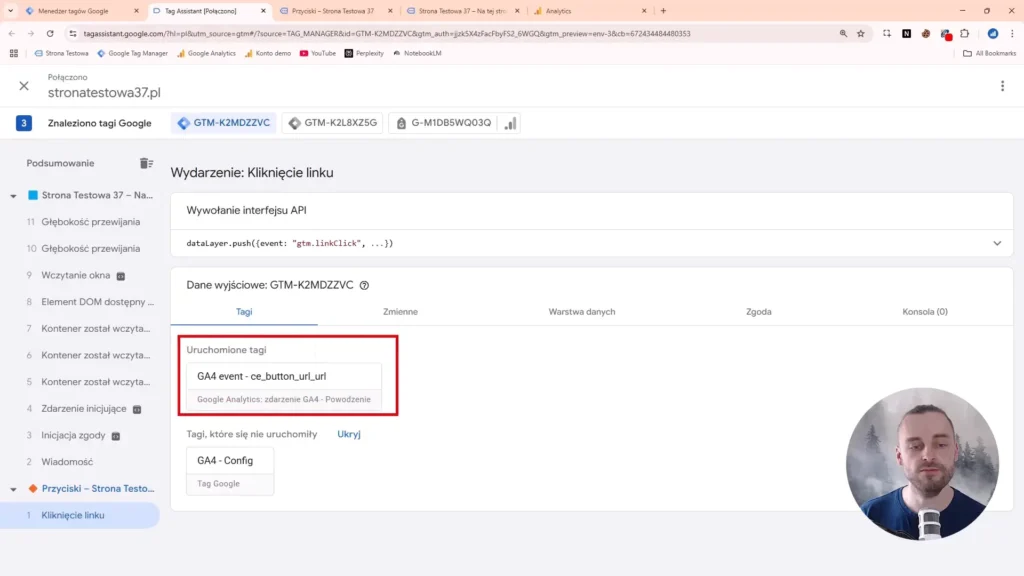Click the Ukryj link
Viewport: 1024px width, 576px height.
[x=349, y=434]
